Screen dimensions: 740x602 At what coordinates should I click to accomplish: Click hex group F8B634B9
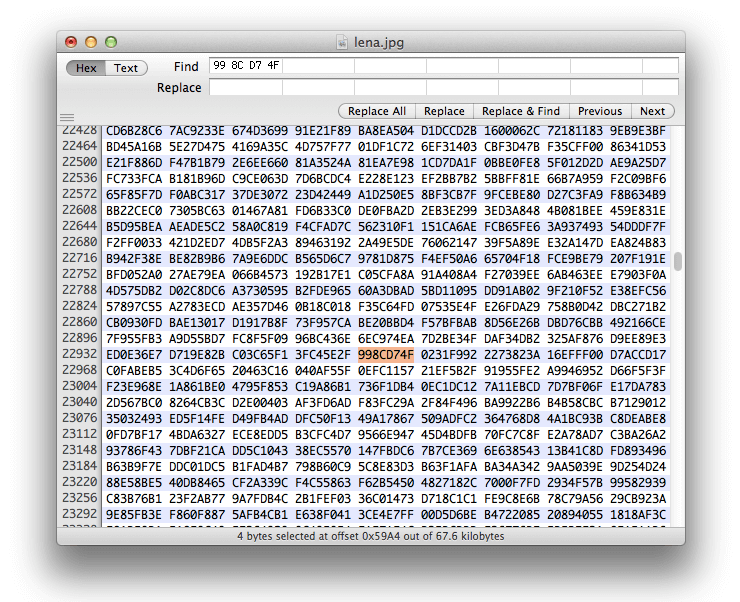638,195
